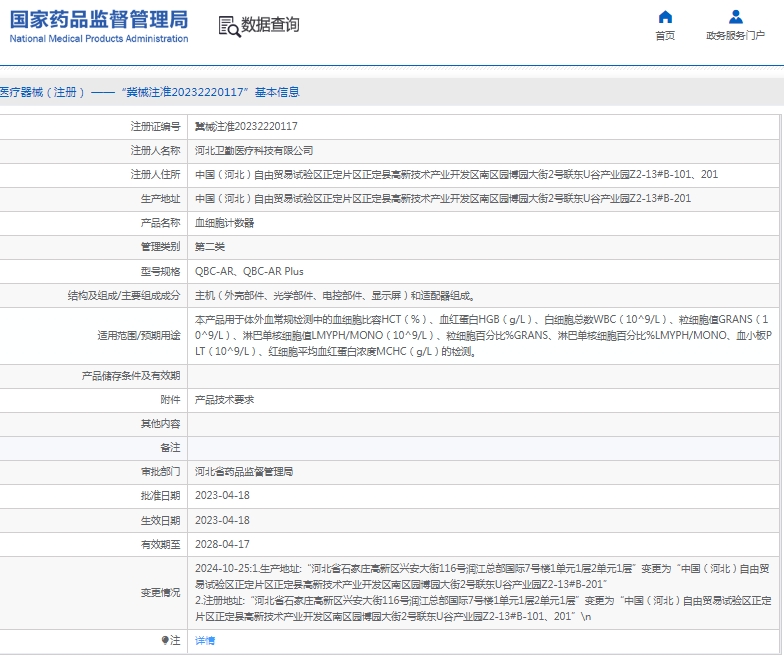The height and width of the screenshot is (660, 784).
Task: Click the 数据查询 search document icon
Action: 230,26
